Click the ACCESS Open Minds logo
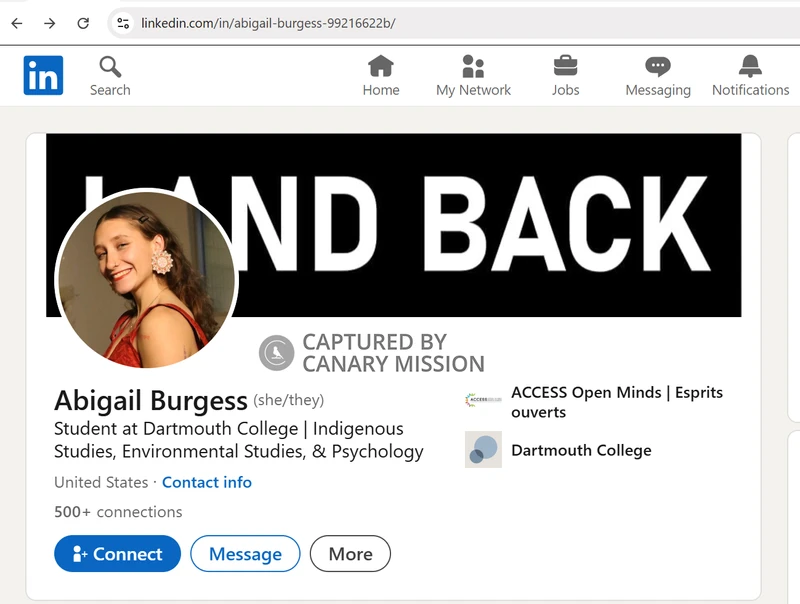800x604 pixels. (483, 400)
